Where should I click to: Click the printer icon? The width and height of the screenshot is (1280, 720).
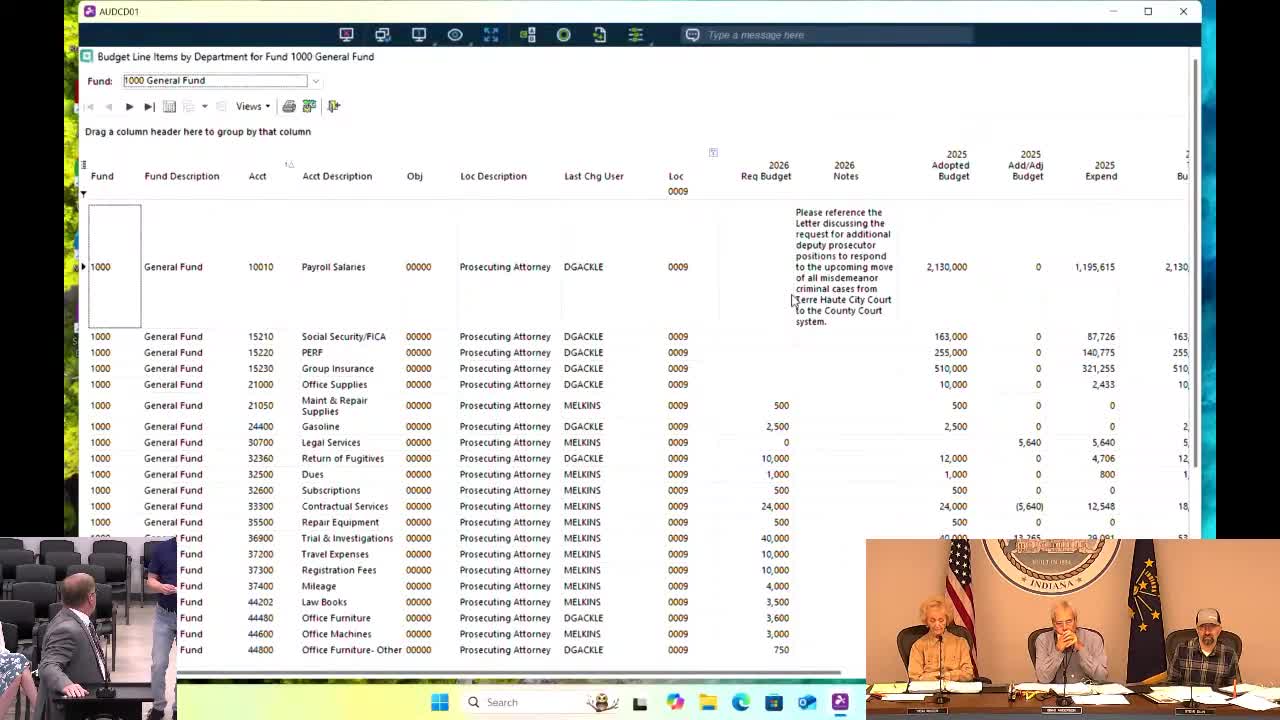[x=289, y=106]
